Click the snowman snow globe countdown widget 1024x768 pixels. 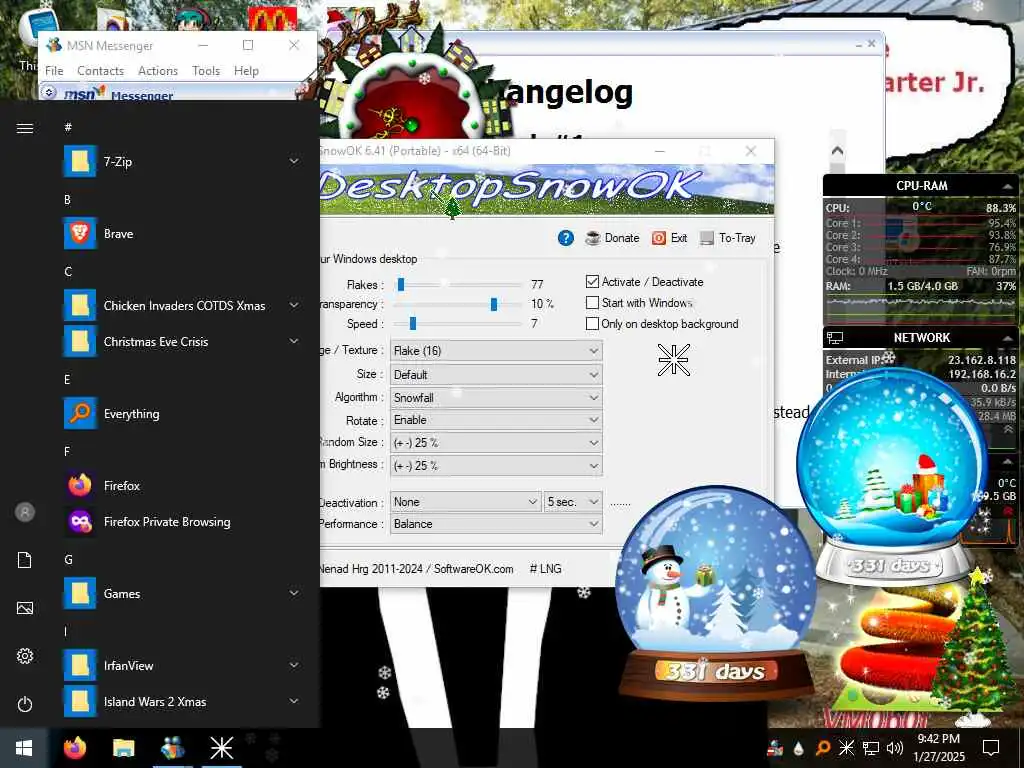point(716,593)
